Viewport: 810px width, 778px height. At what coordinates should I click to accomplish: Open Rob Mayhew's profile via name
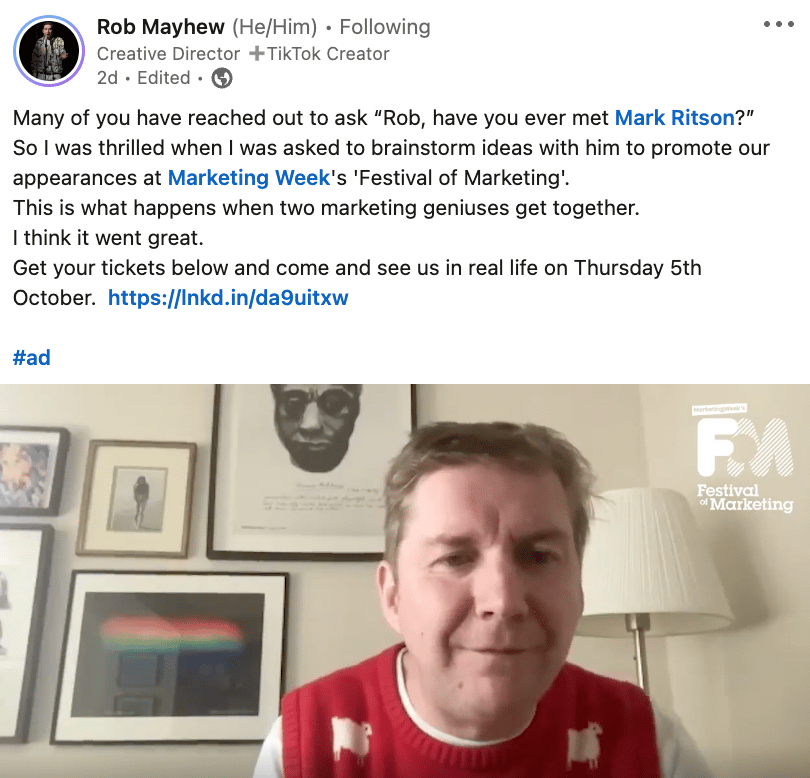pyautogui.click(x=161, y=27)
